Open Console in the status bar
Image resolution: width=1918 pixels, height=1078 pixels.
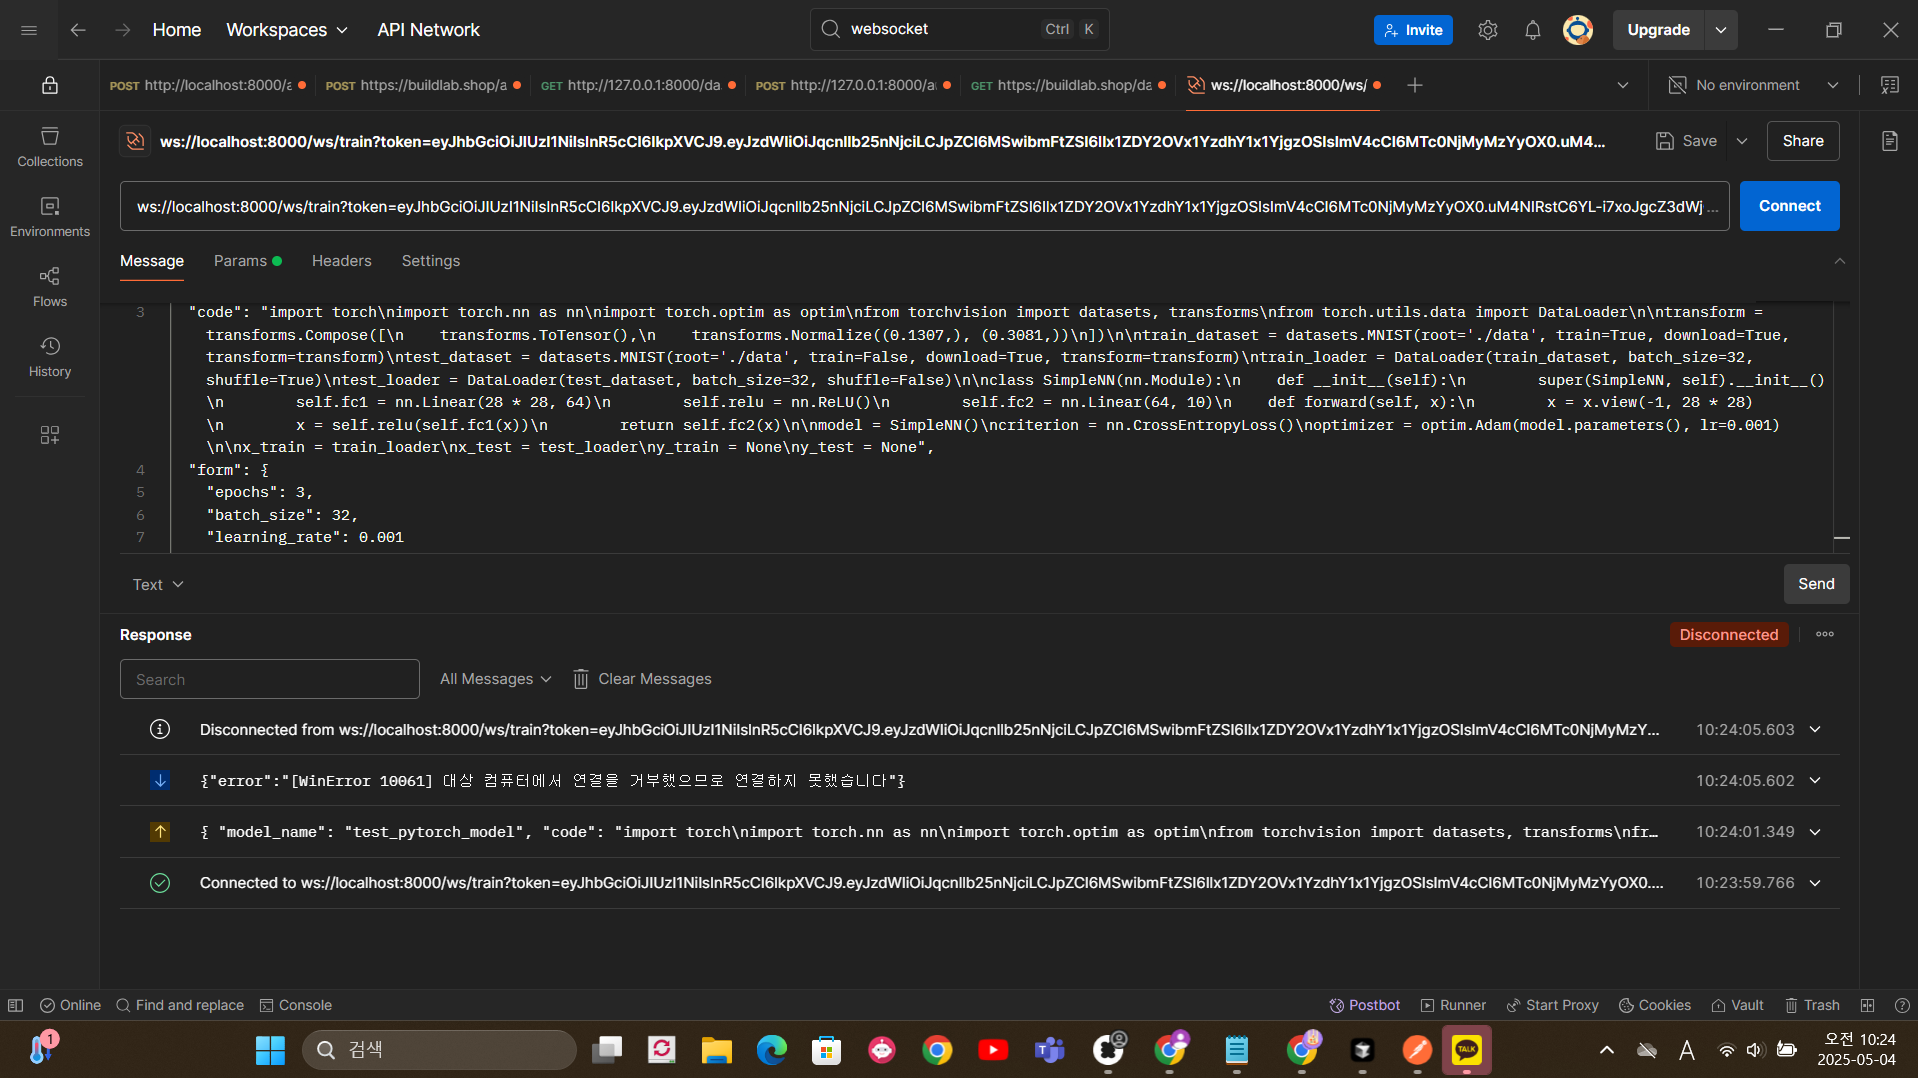295,1005
